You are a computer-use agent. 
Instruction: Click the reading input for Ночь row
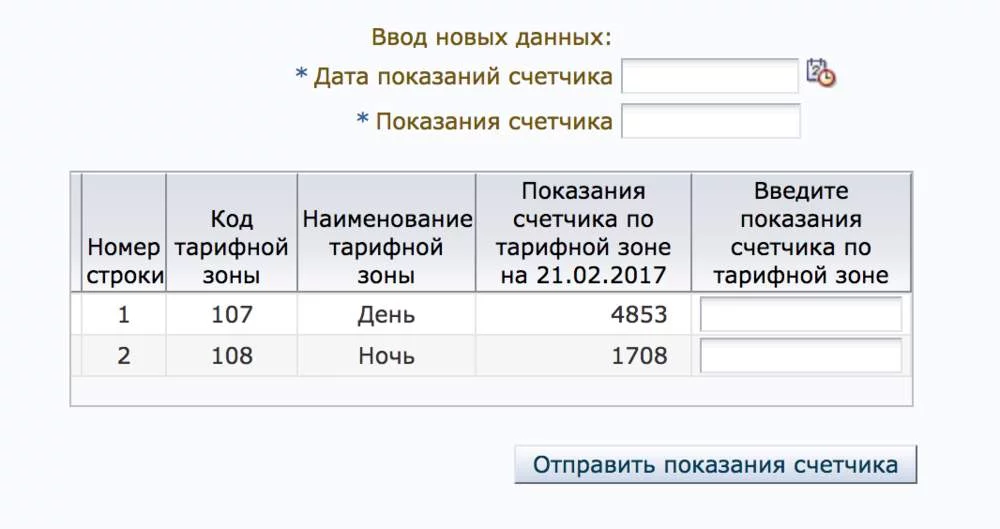pos(800,355)
